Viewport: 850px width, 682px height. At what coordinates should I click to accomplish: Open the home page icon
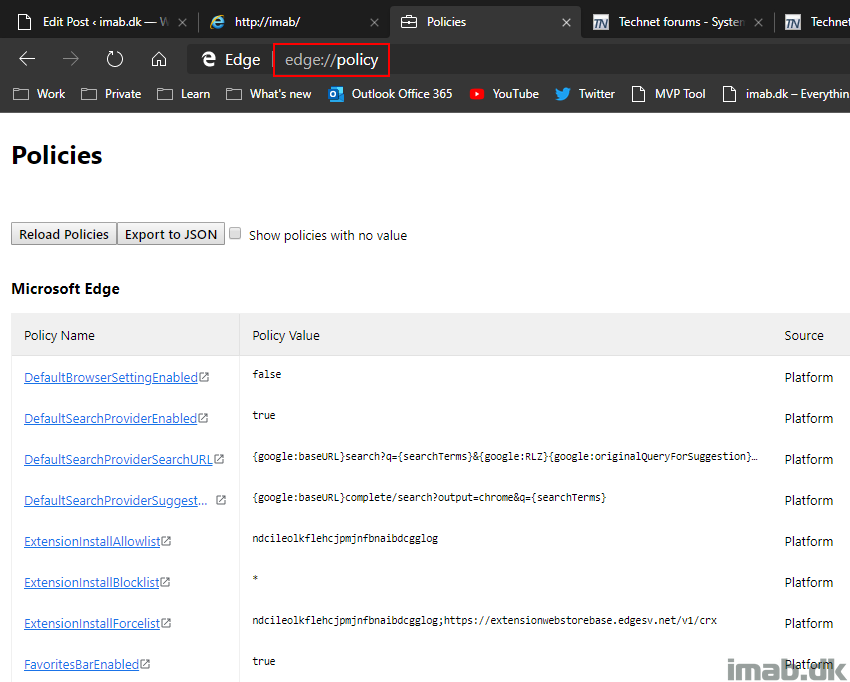[x=158, y=59]
